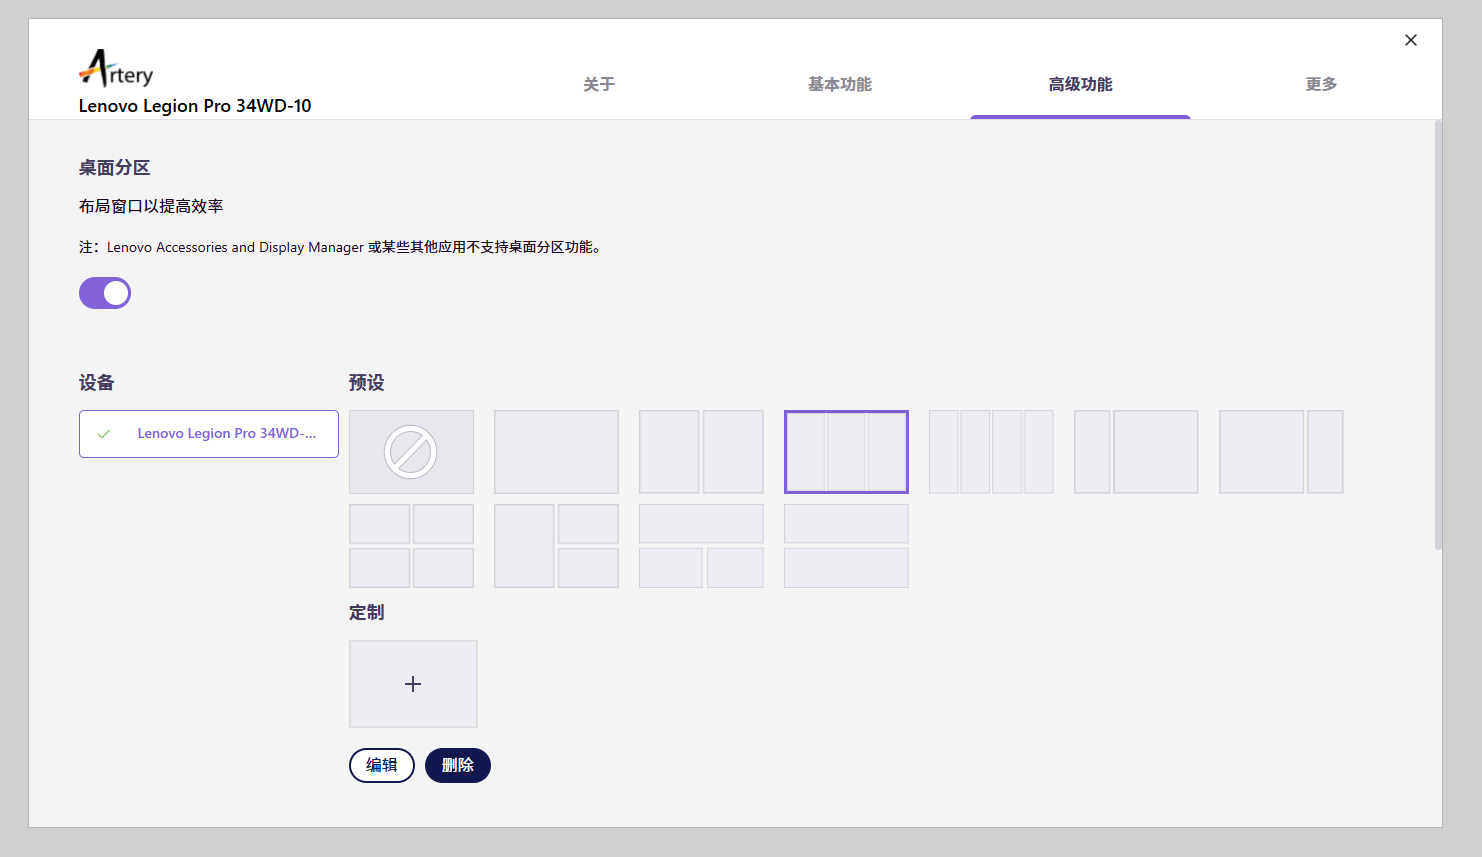Click the vertical scrollbar on the right
The image size is (1482, 857).
click(x=1438, y=335)
